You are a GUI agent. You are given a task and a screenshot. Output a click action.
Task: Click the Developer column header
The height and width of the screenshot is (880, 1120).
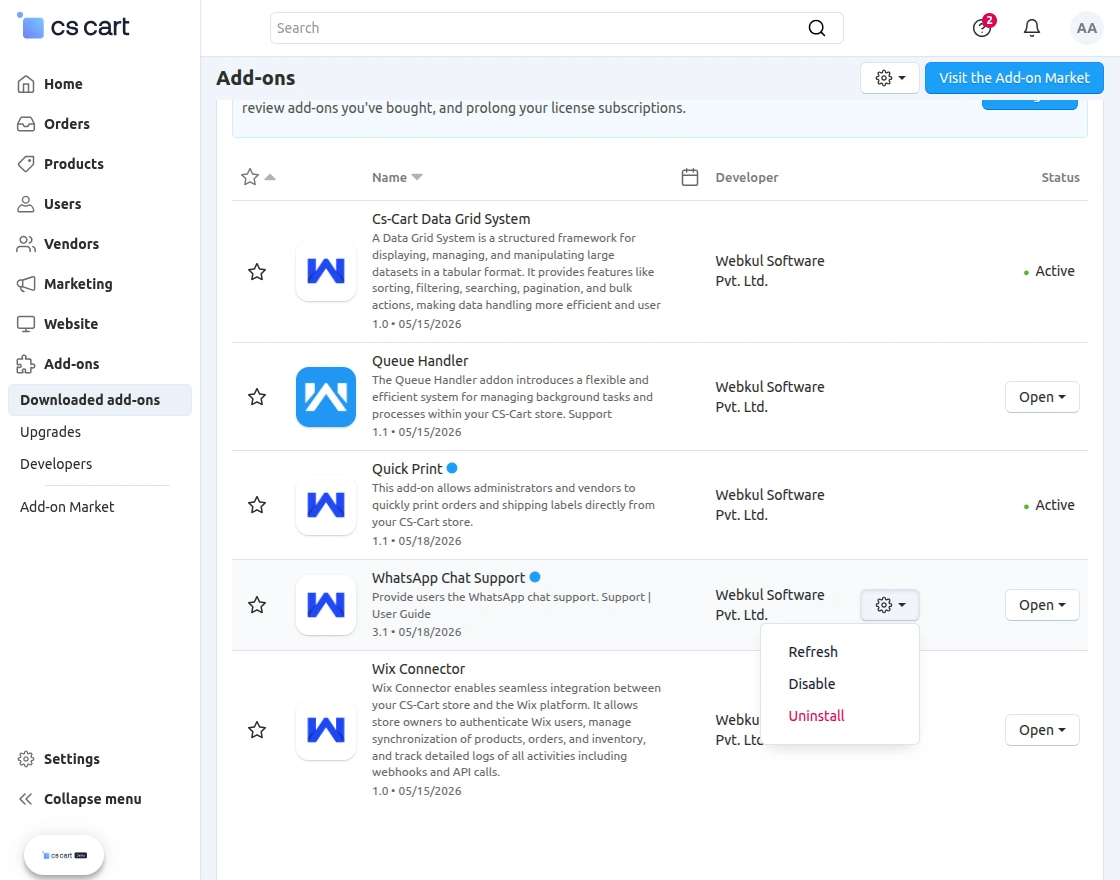(747, 177)
